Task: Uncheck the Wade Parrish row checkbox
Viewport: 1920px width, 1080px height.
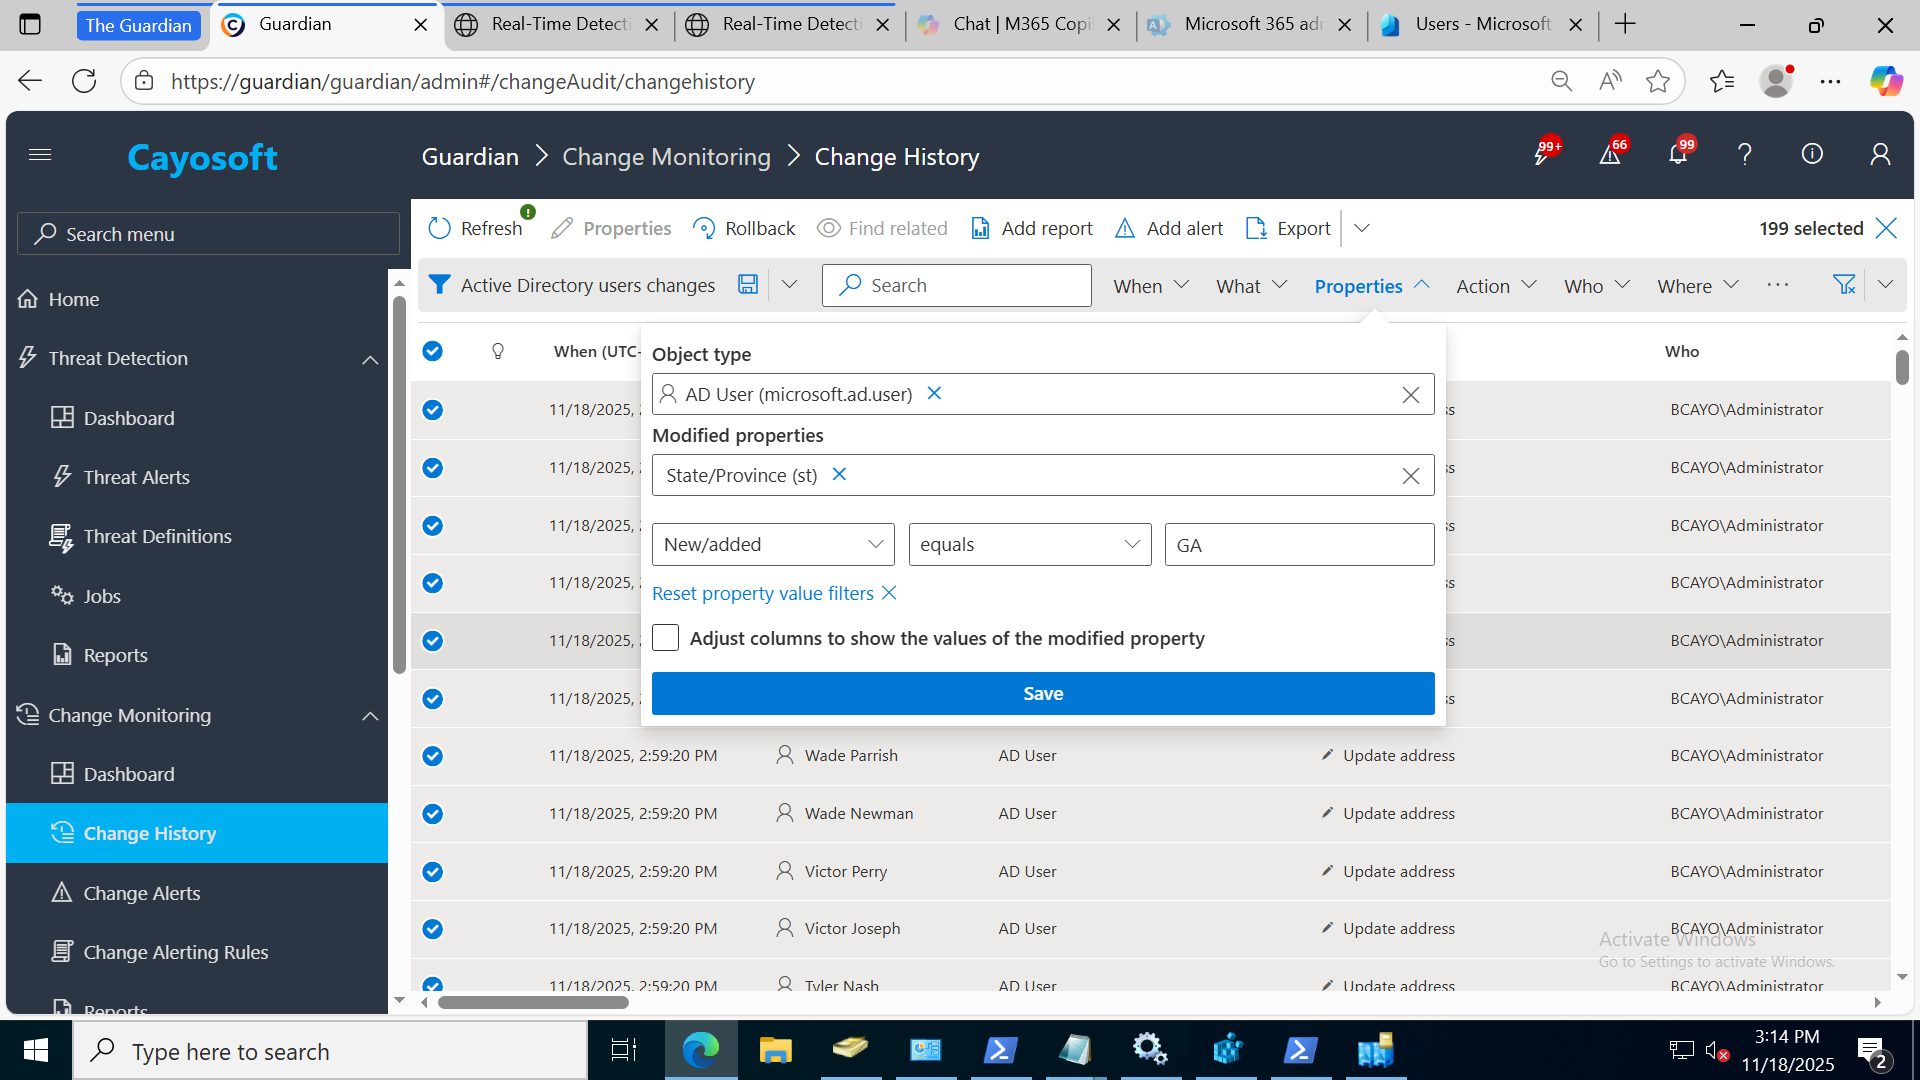Action: coord(432,756)
